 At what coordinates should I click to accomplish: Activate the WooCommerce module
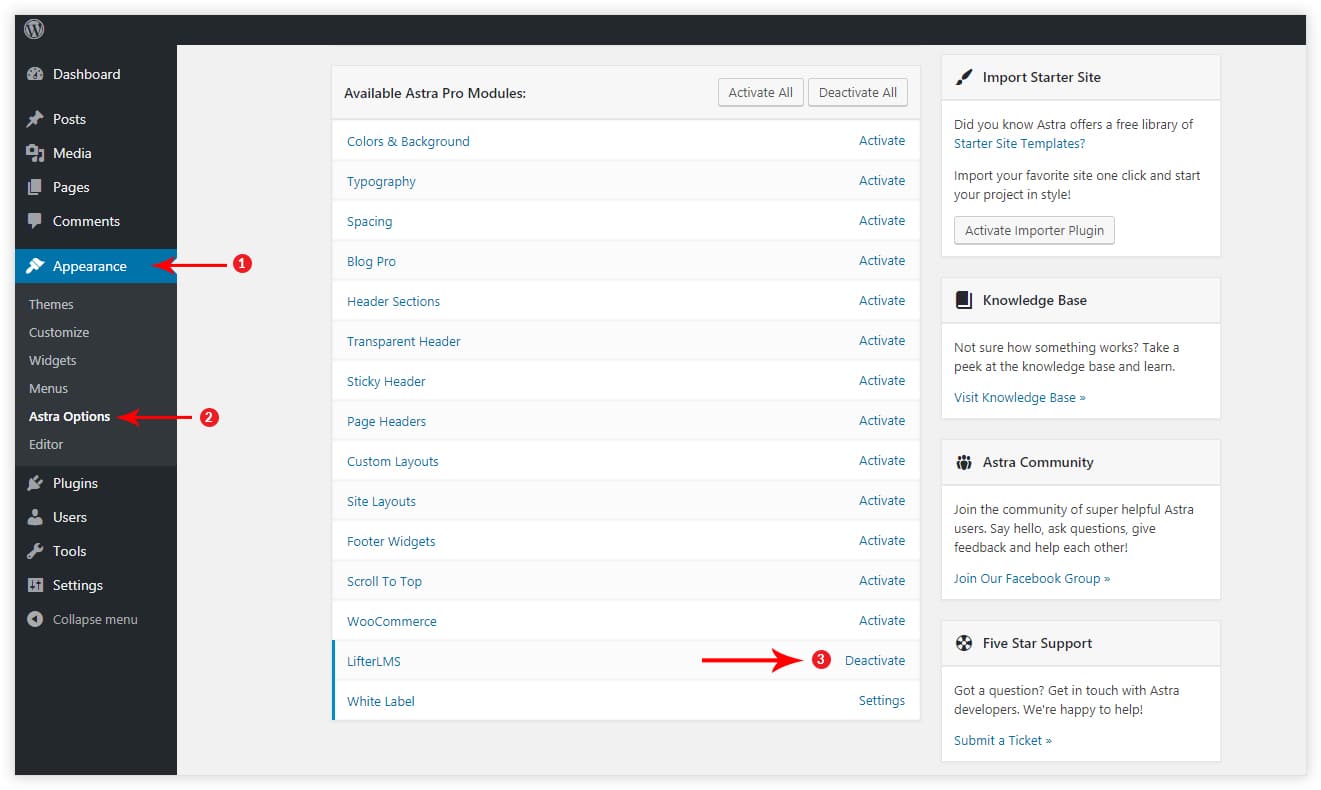pos(882,621)
